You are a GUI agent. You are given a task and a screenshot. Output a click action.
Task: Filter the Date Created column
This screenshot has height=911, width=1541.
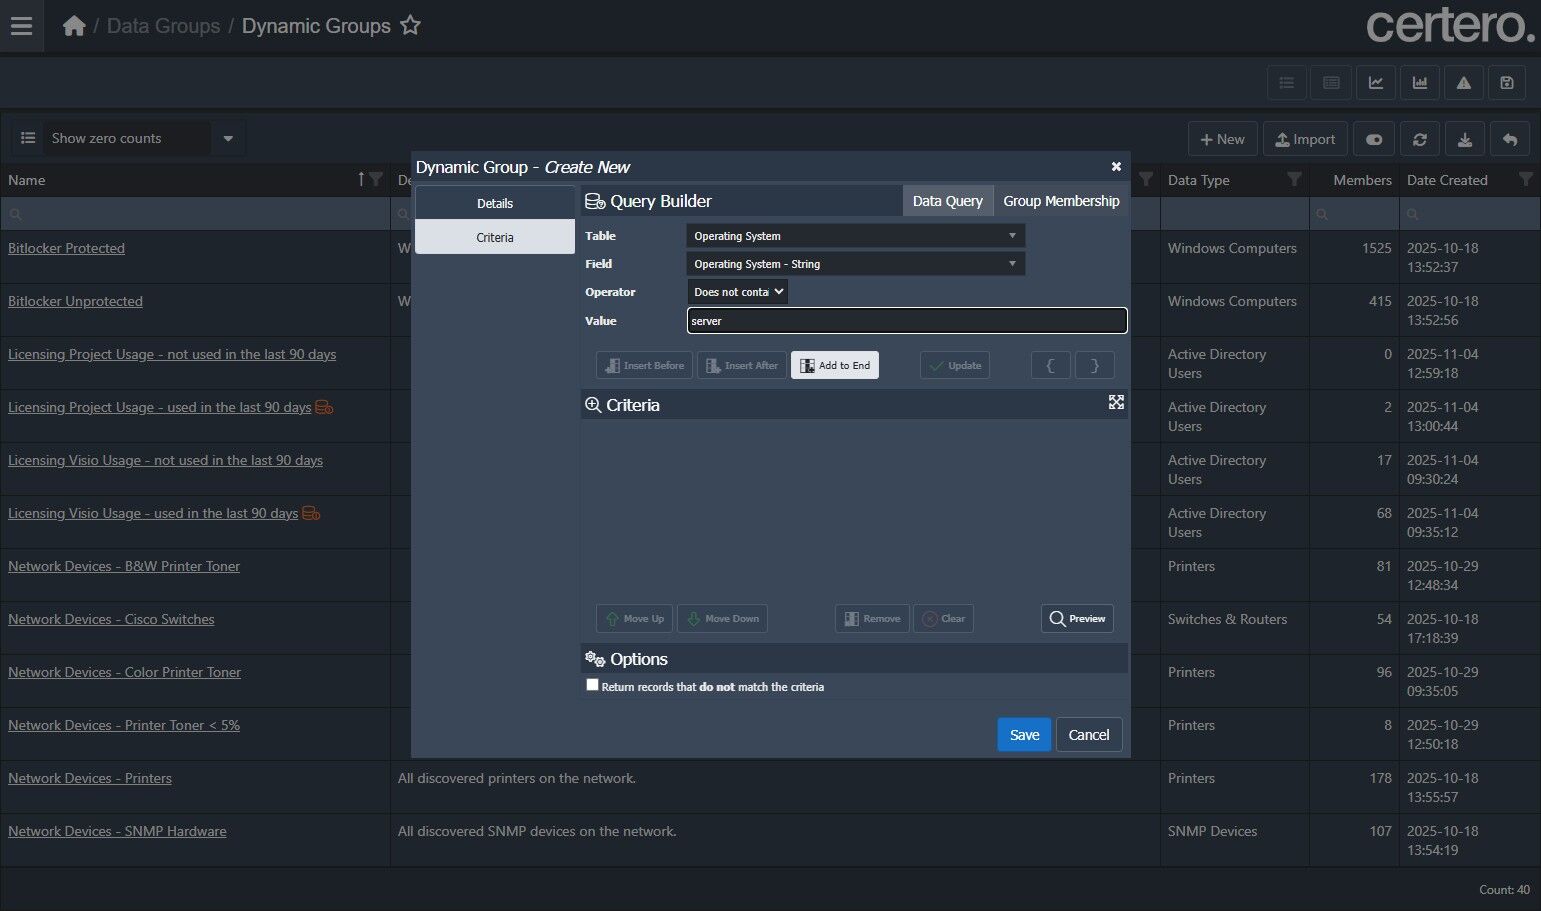(1525, 180)
